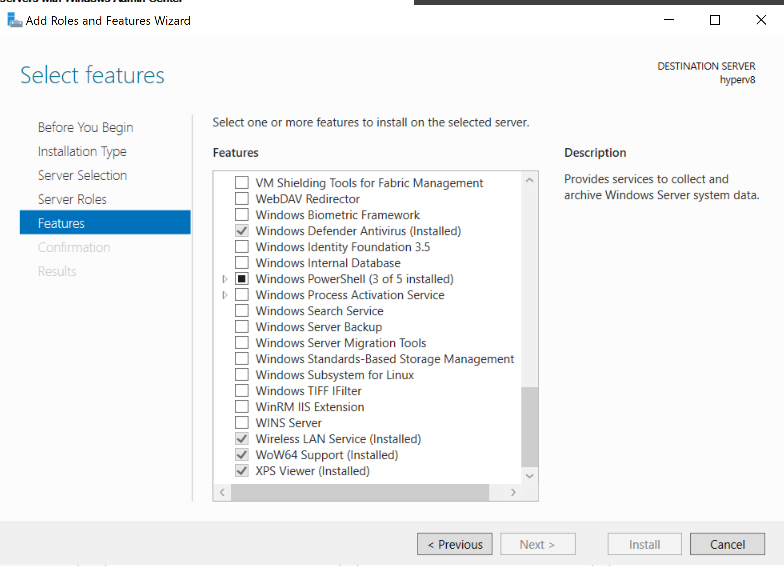The image size is (784, 566).
Task: Select 'WoW64 Support (Installed)' row text
Action: pyautogui.click(x=327, y=455)
